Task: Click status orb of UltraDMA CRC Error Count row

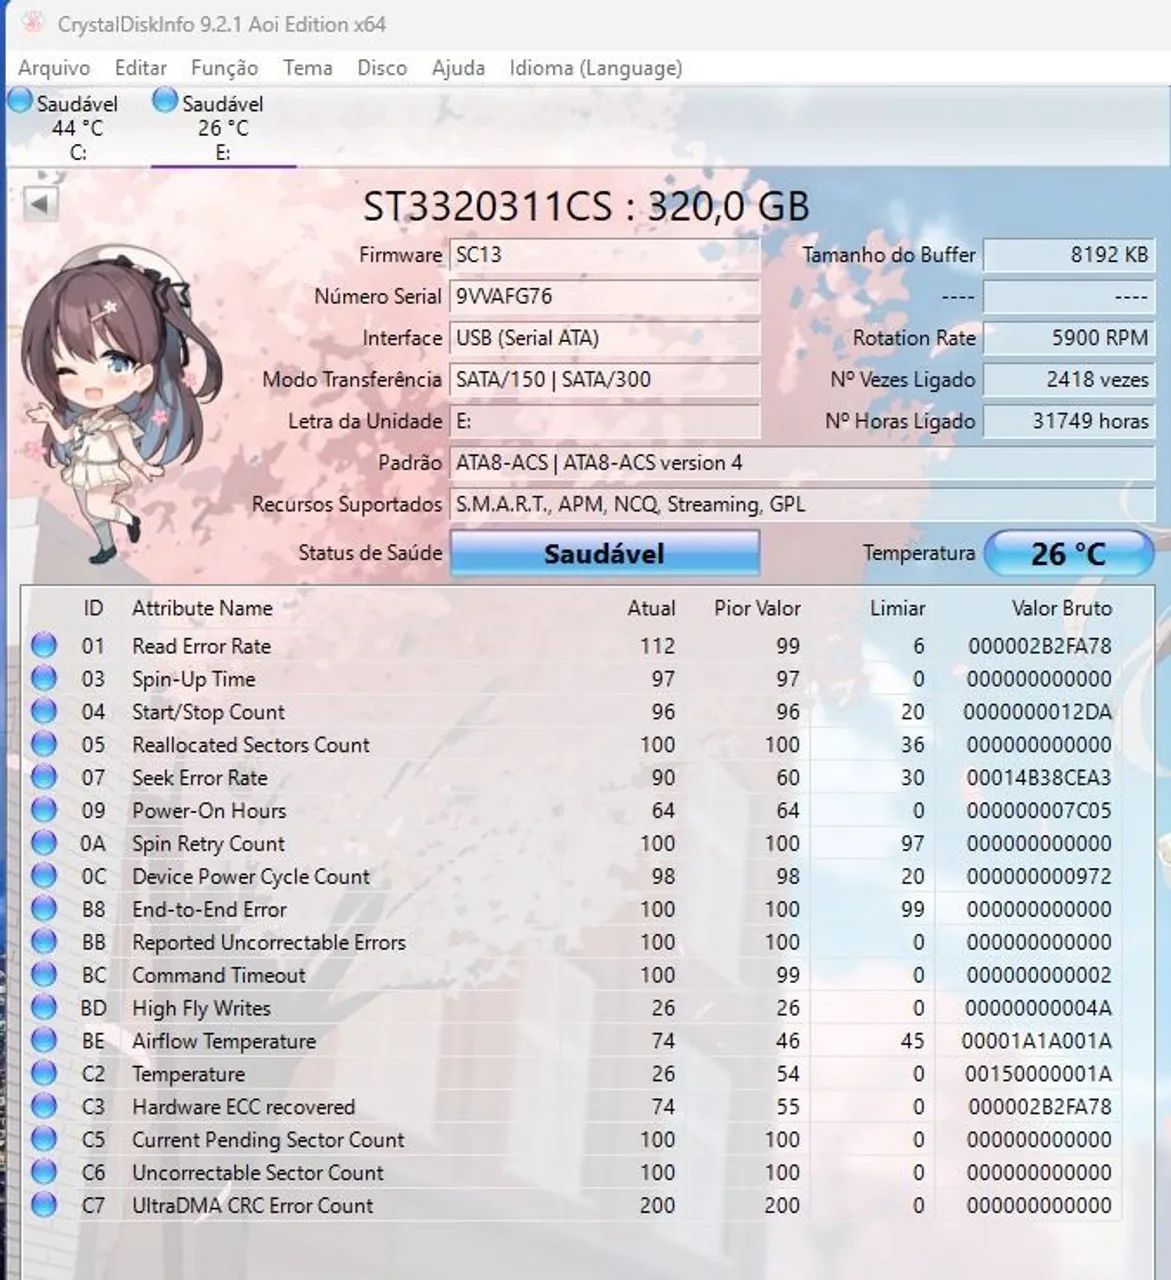Action: pyautogui.click(x=44, y=1205)
